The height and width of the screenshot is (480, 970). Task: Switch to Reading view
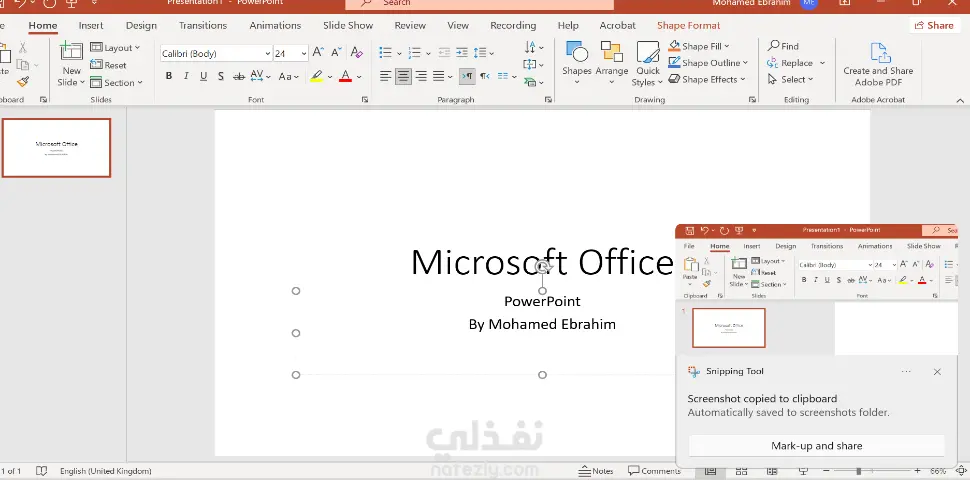[x=771, y=471]
